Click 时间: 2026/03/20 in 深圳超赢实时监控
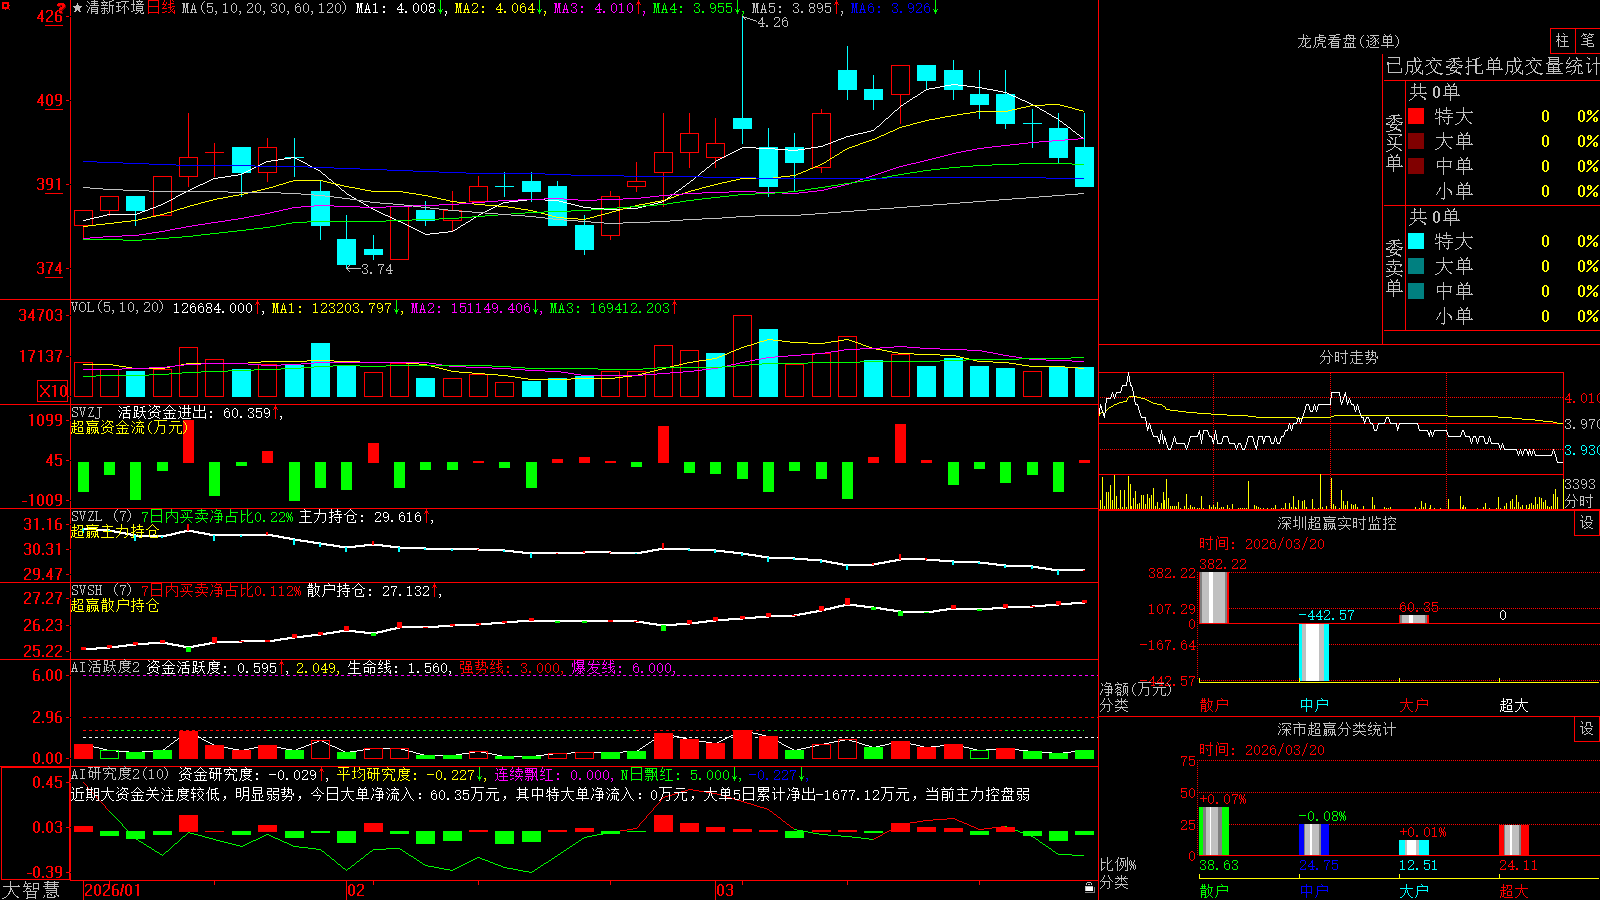 pos(1261,544)
